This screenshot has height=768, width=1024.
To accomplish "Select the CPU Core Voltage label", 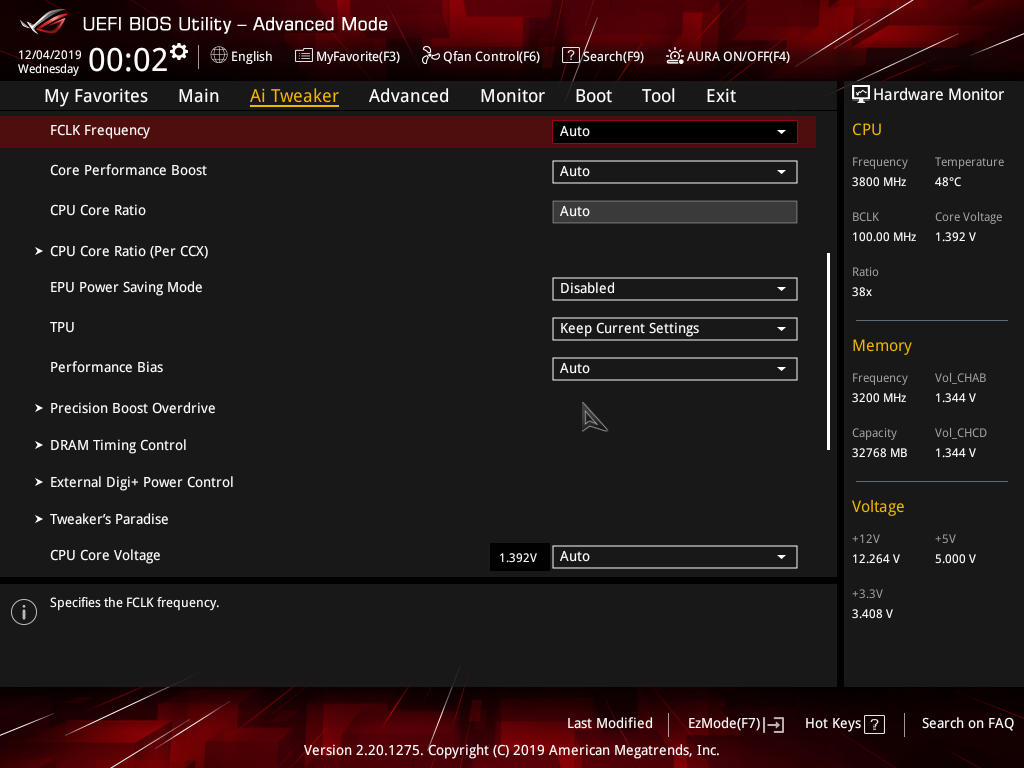I will (105, 556).
